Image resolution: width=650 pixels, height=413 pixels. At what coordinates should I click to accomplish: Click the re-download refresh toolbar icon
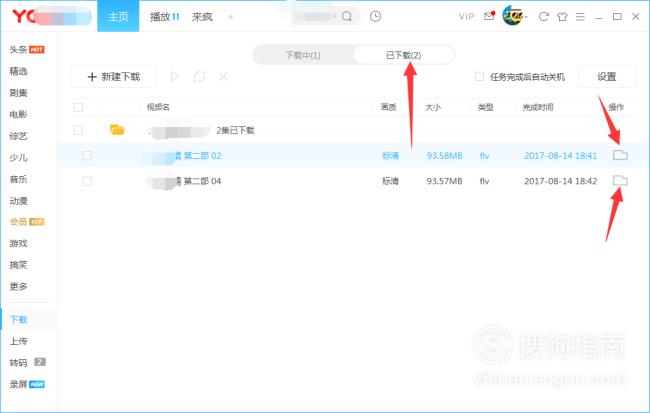click(x=199, y=76)
